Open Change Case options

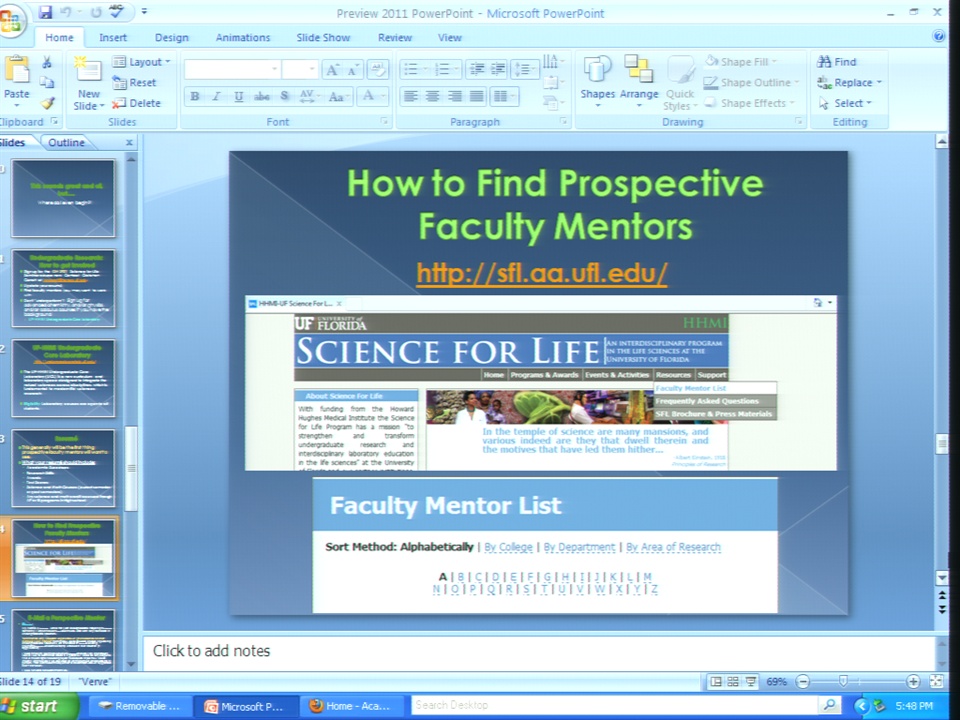(x=338, y=96)
